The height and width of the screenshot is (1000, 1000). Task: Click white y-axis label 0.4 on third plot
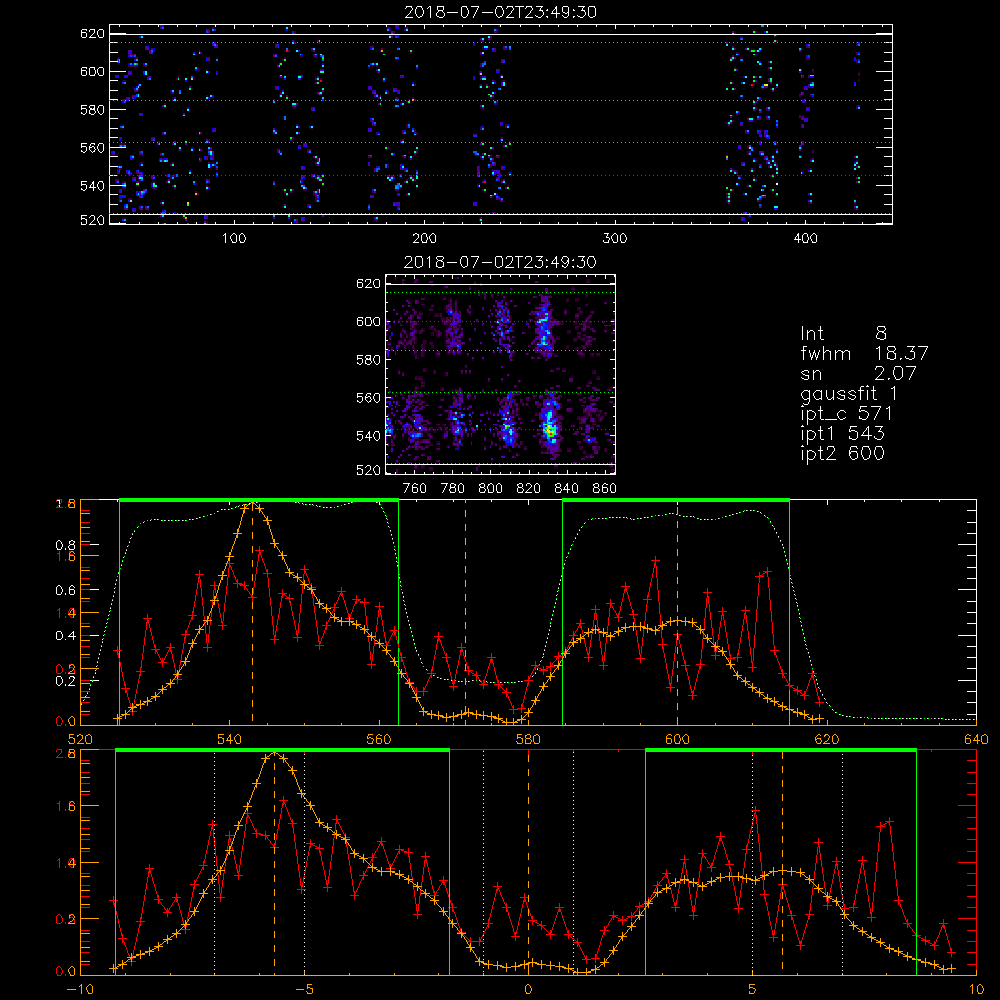click(64, 636)
